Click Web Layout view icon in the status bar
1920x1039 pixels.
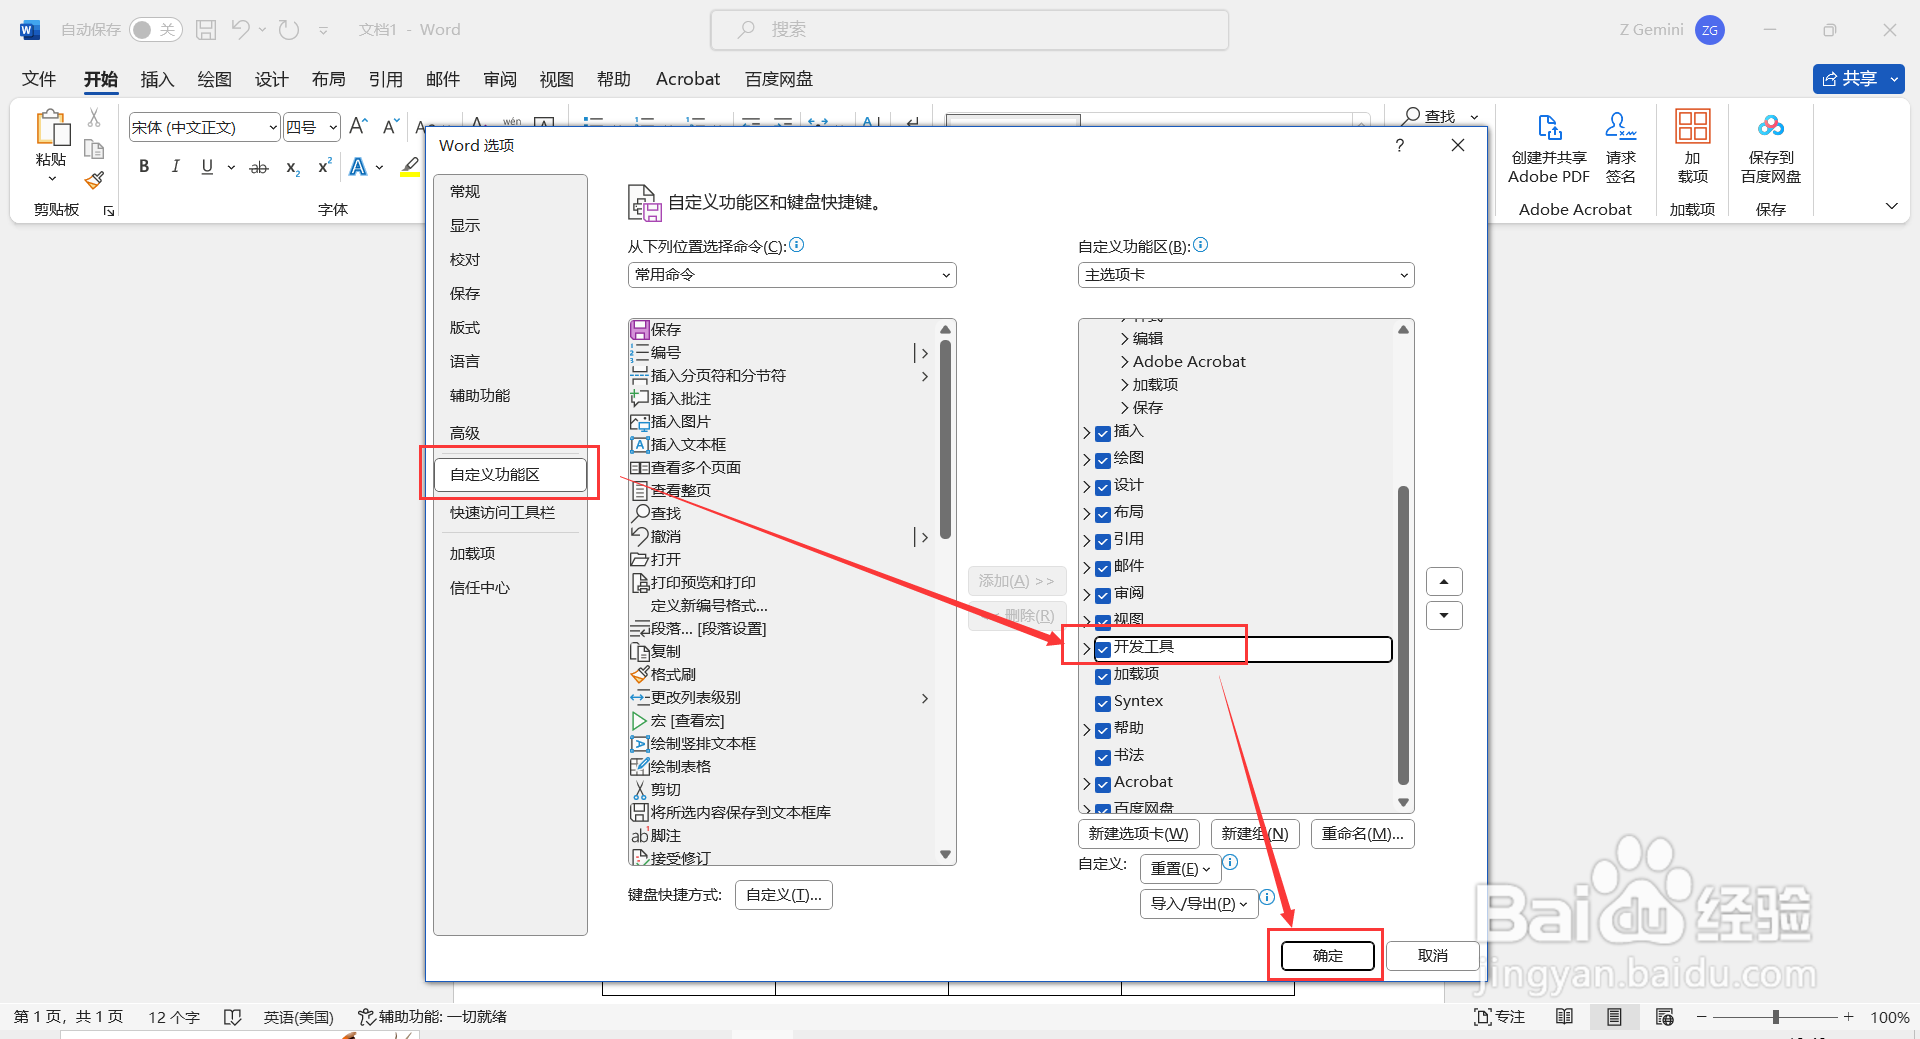[x=1664, y=1017]
